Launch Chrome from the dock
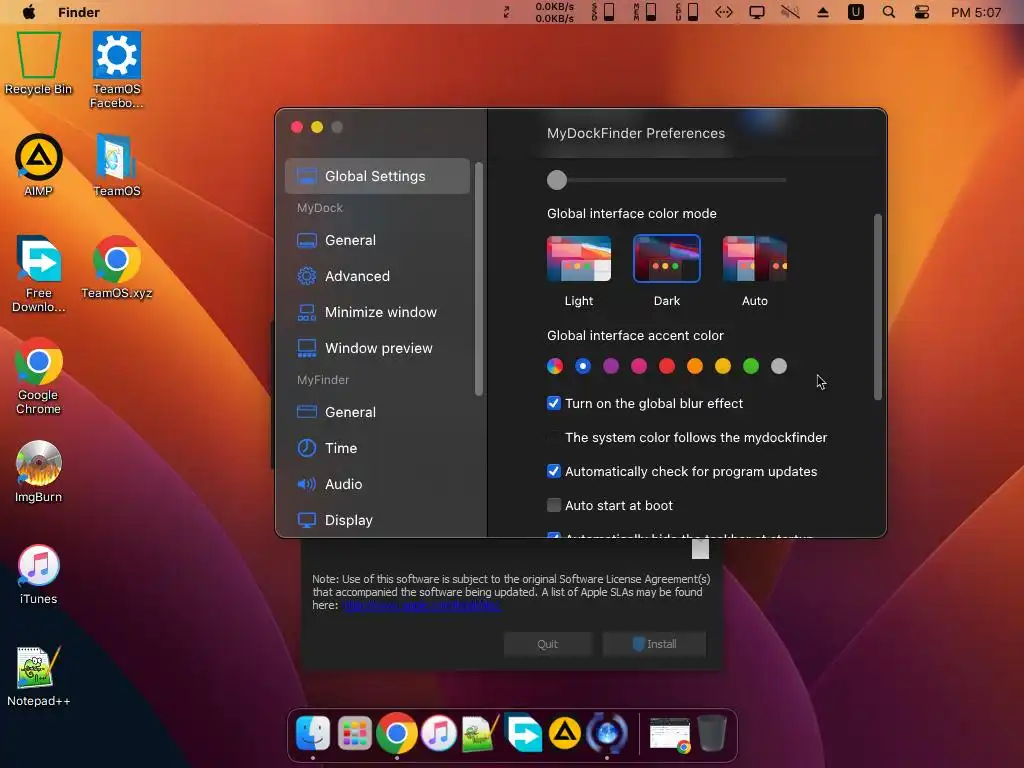The width and height of the screenshot is (1024, 768). pos(396,733)
